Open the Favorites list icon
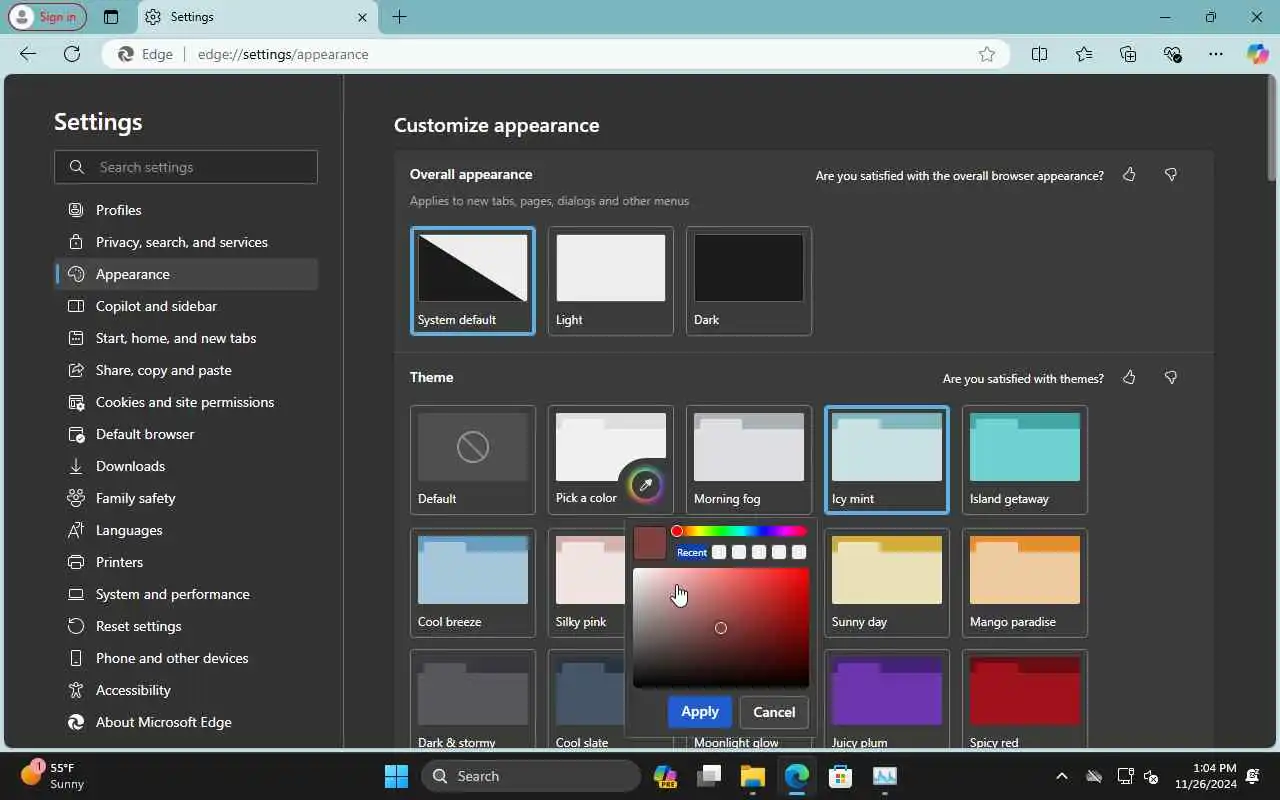 point(1084,54)
